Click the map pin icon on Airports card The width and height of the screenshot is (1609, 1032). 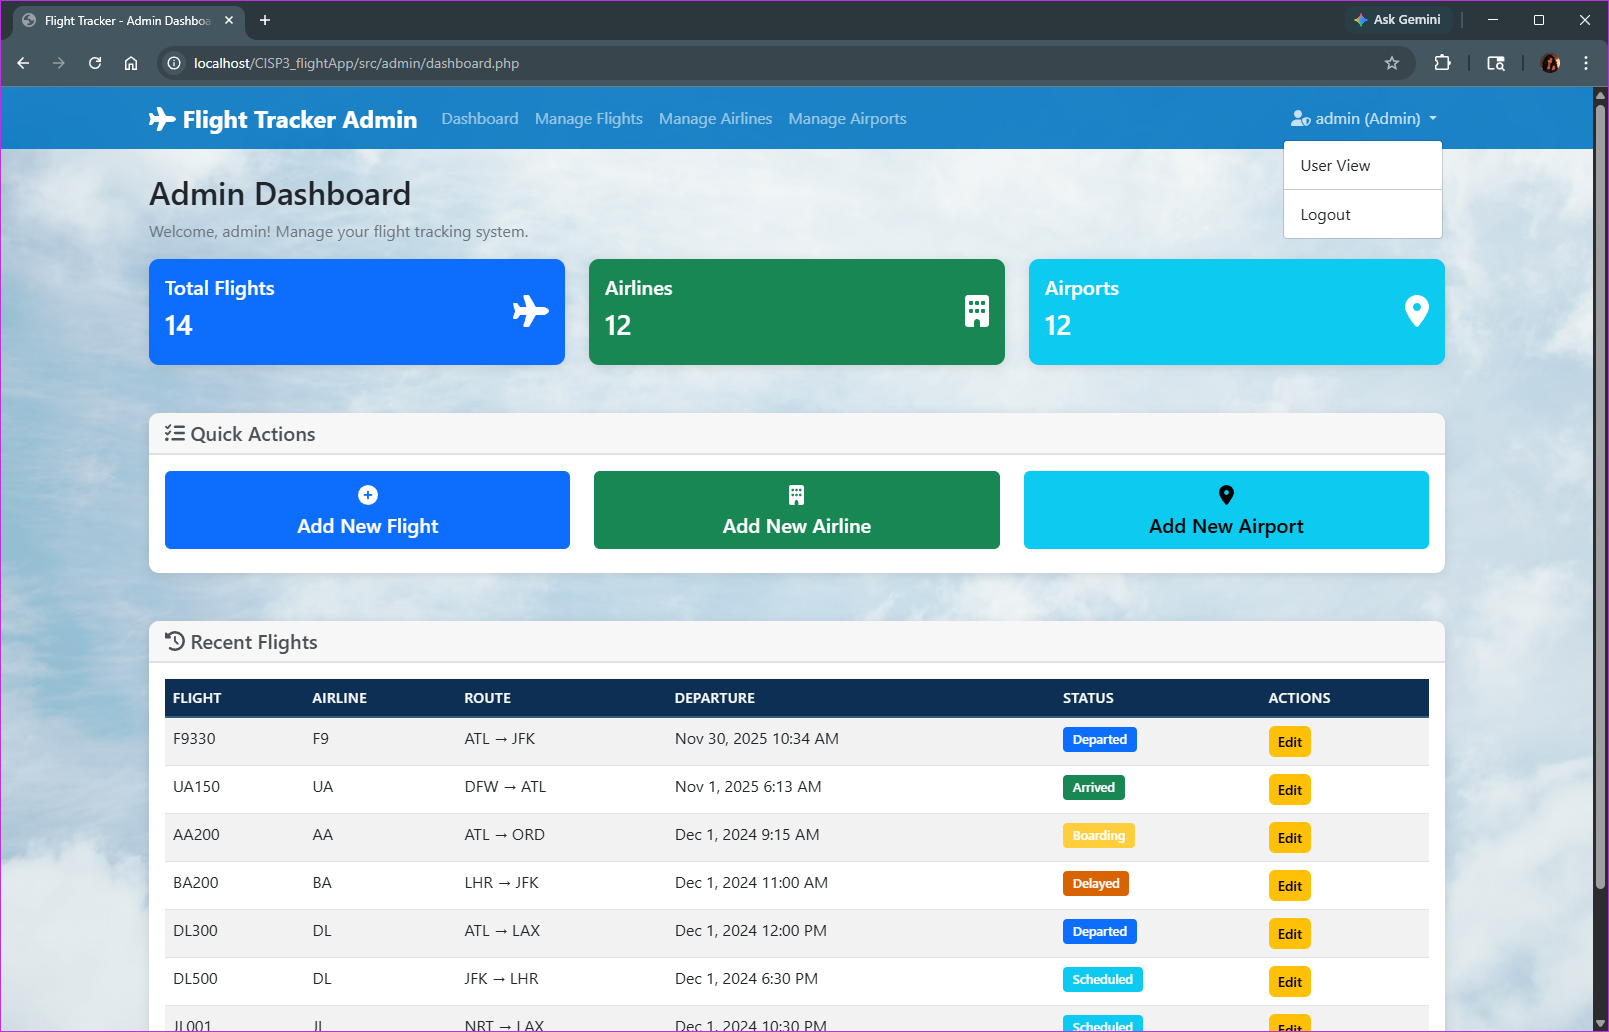1416,310
